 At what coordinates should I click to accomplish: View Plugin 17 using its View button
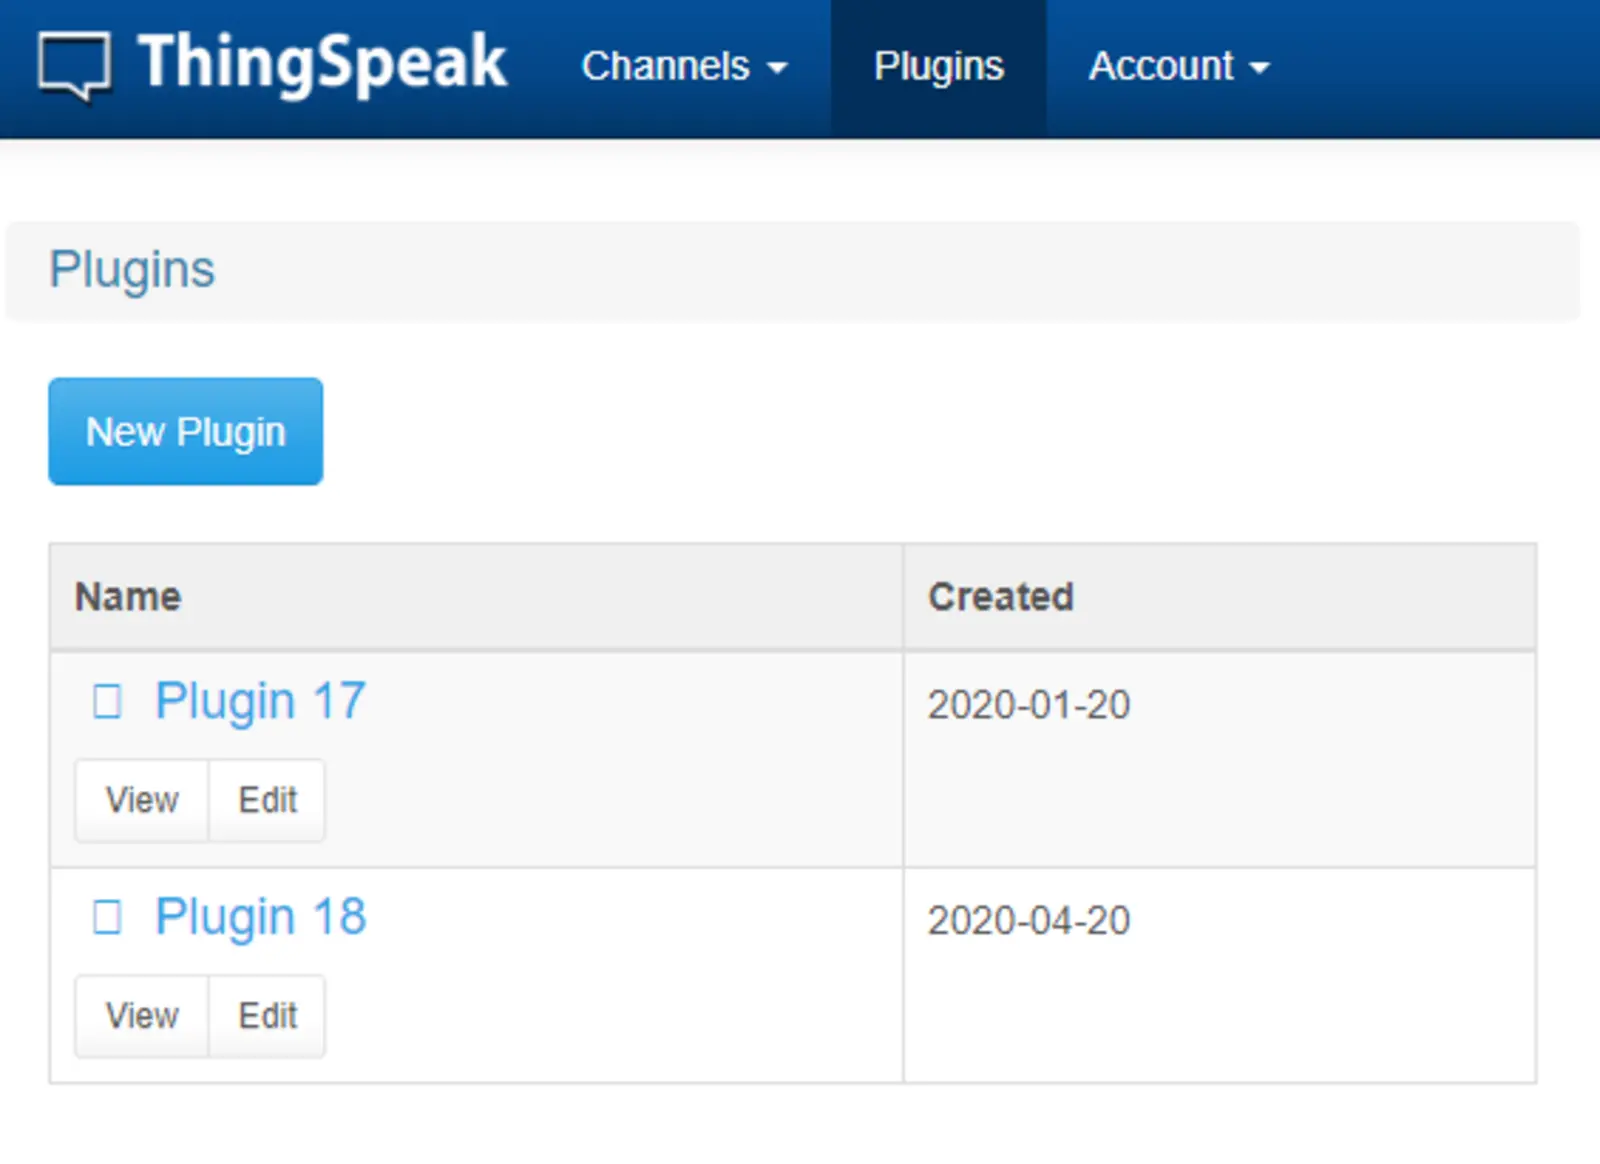click(142, 800)
